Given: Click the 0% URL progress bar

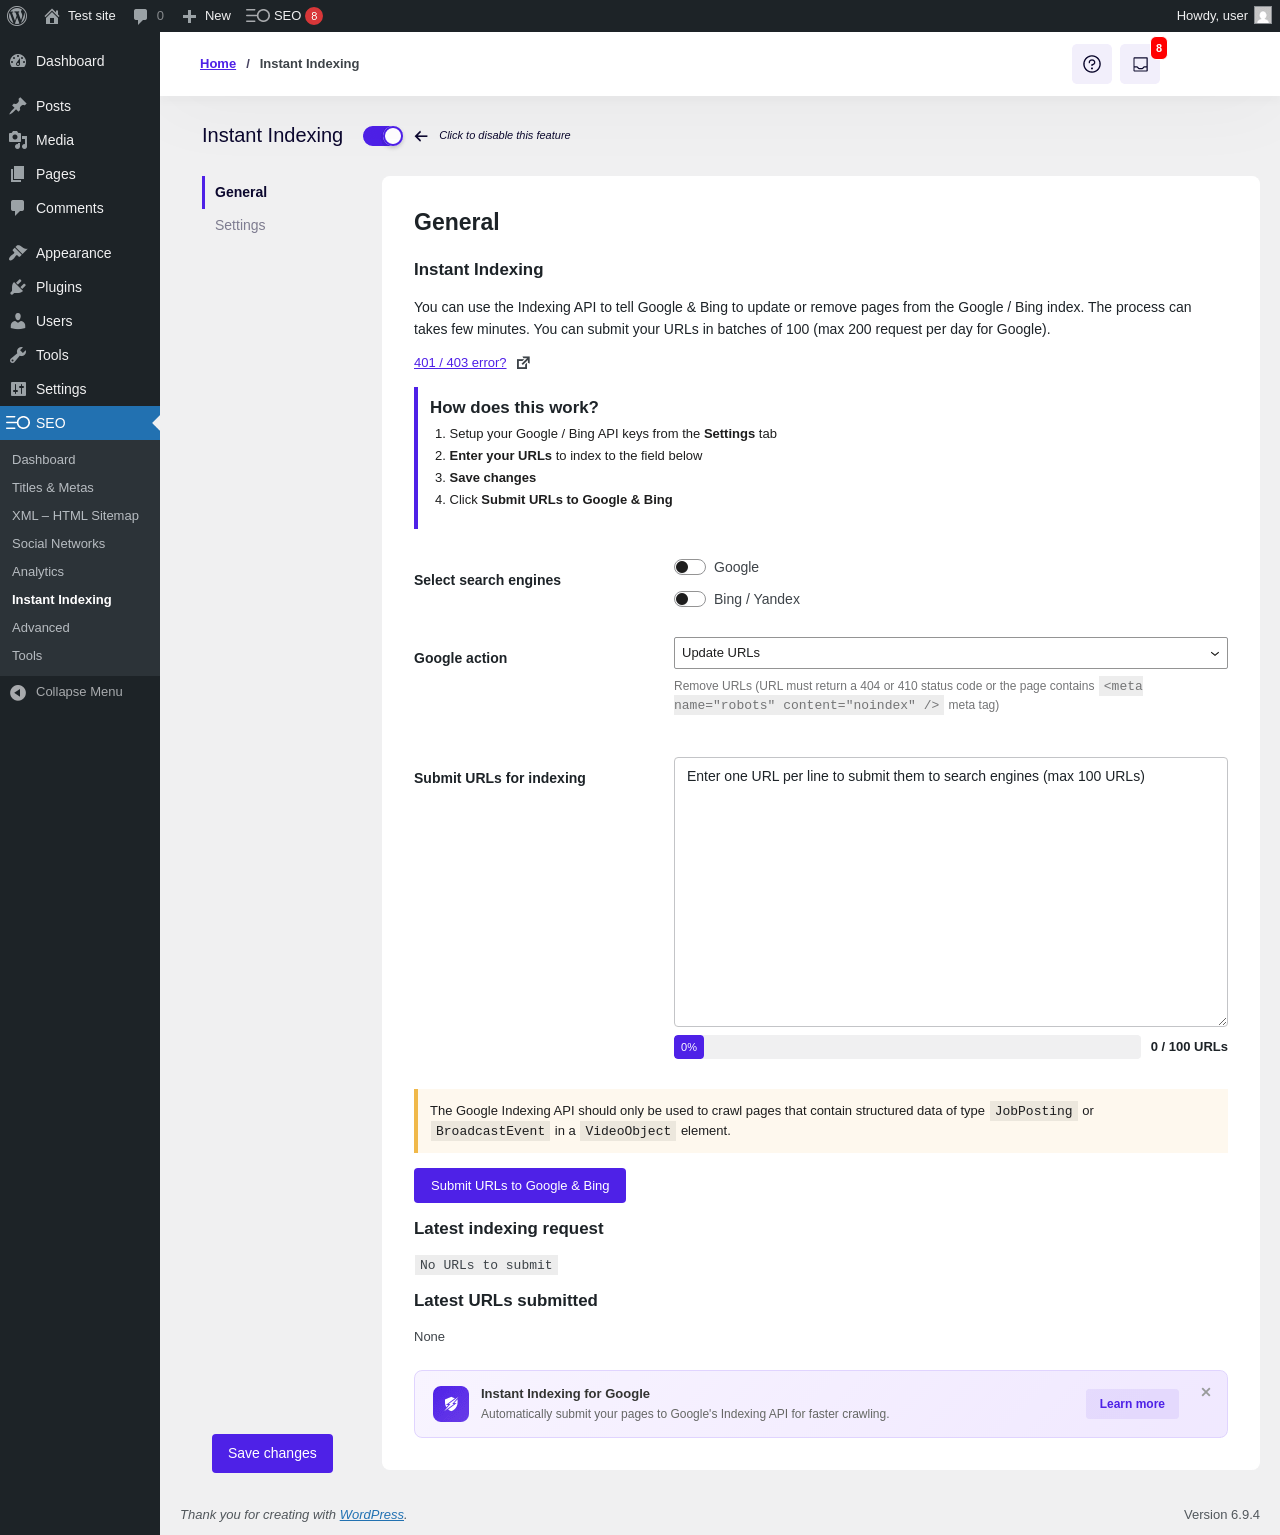Looking at the screenshot, I should pos(906,1047).
